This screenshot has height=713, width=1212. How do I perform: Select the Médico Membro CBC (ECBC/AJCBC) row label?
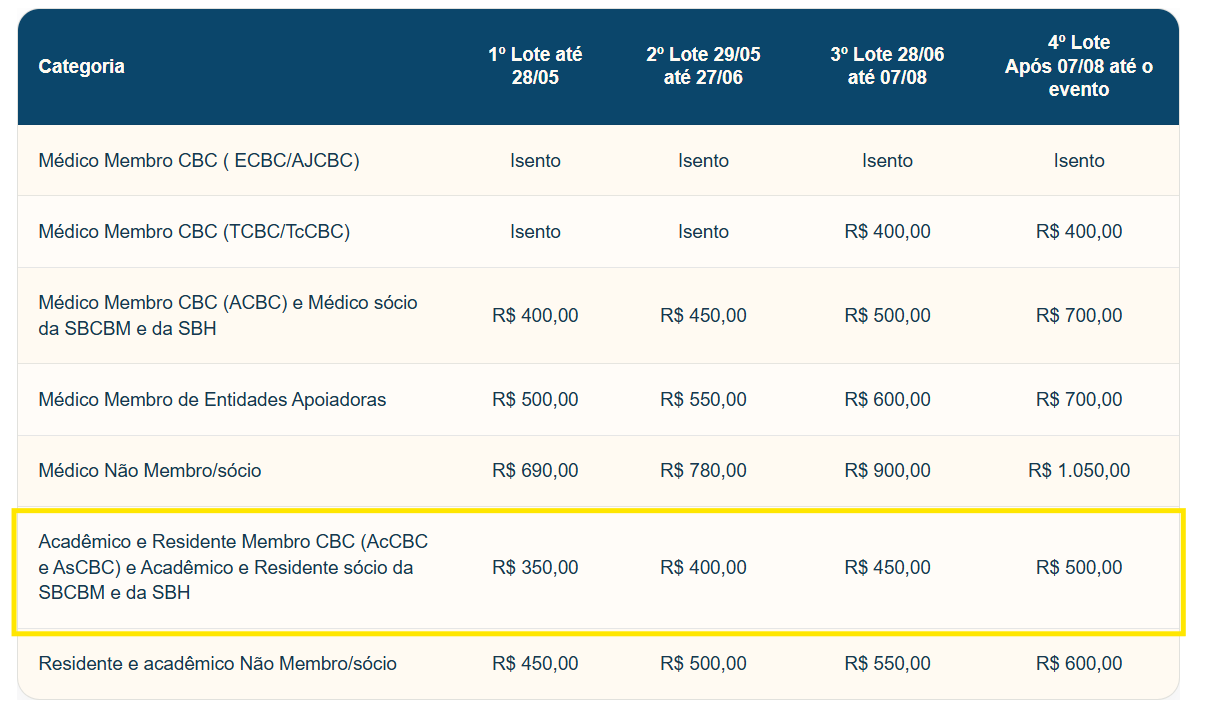[x=199, y=160]
